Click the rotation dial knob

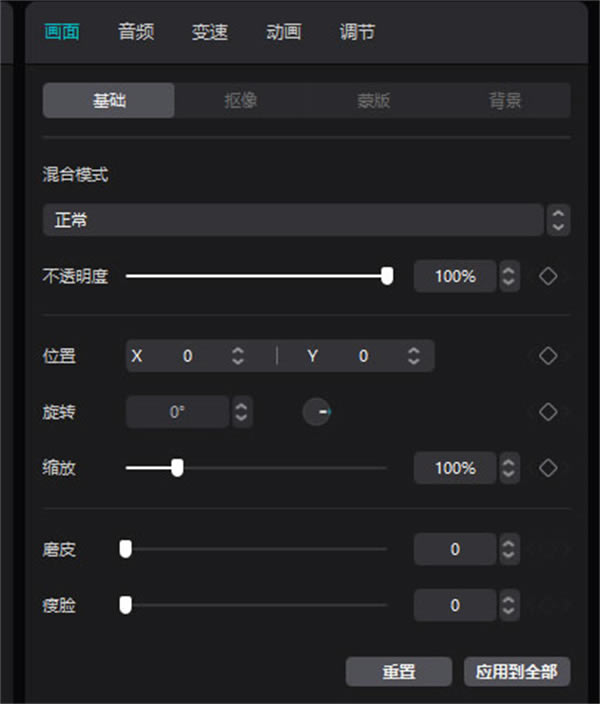[x=317, y=411]
